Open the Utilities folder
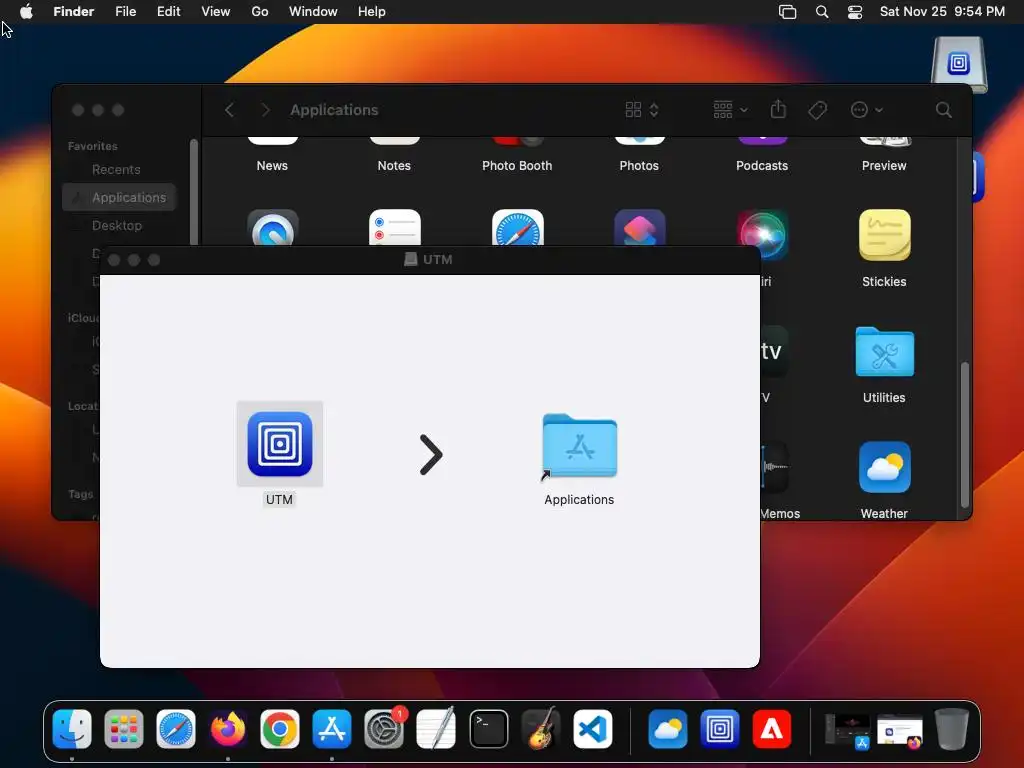This screenshot has height=768, width=1024. click(x=884, y=352)
